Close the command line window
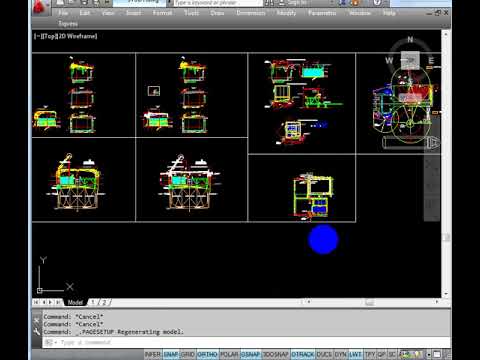The height and width of the screenshot is (360, 480). coord(37,320)
